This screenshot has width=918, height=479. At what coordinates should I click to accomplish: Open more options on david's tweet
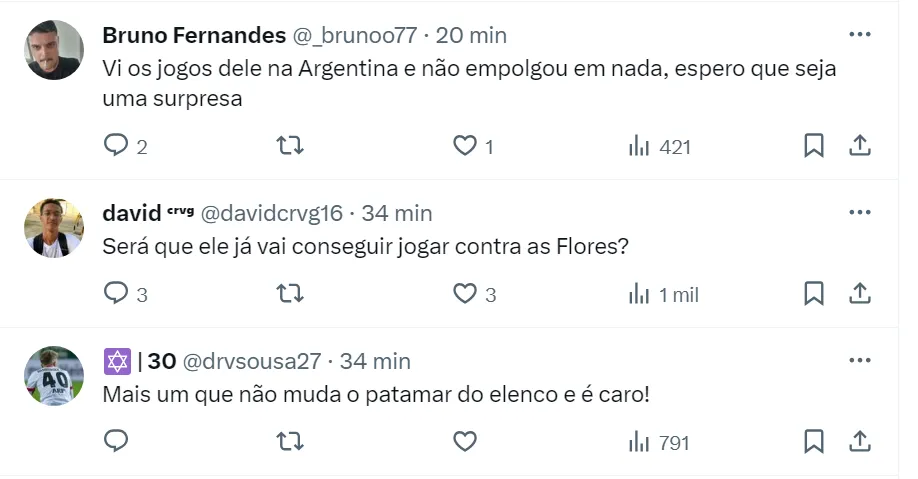pyautogui.click(x=859, y=213)
